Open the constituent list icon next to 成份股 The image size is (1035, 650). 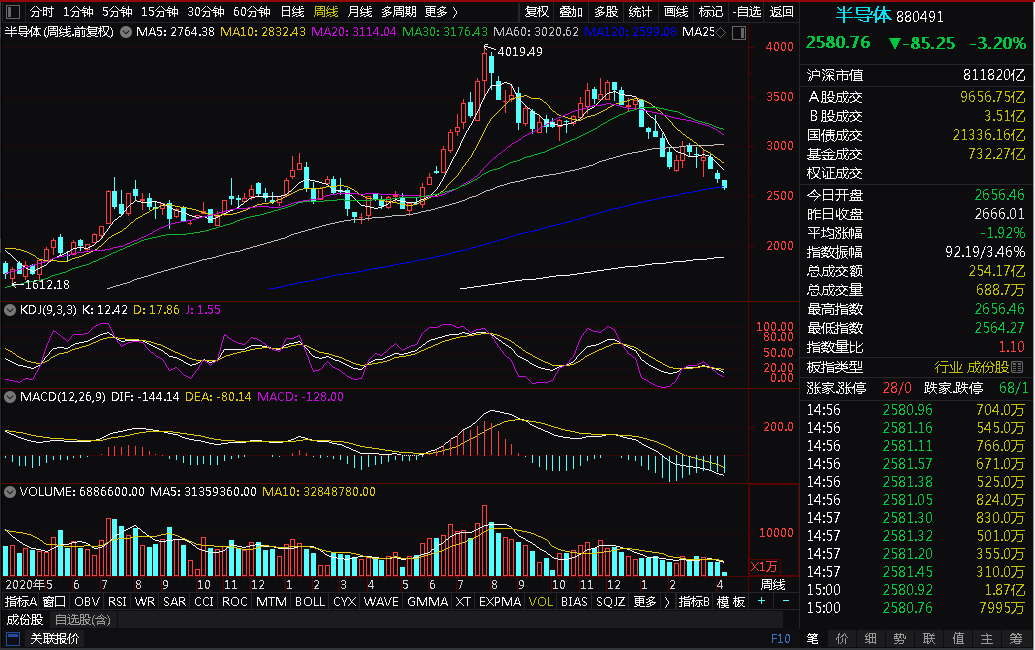coord(1017,367)
